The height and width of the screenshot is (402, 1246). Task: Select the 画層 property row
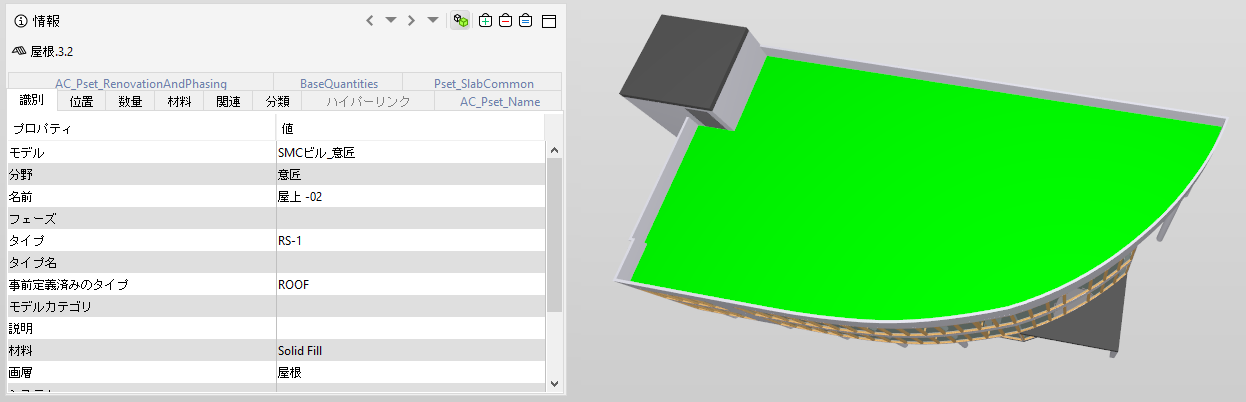pyautogui.click(x=277, y=373)
